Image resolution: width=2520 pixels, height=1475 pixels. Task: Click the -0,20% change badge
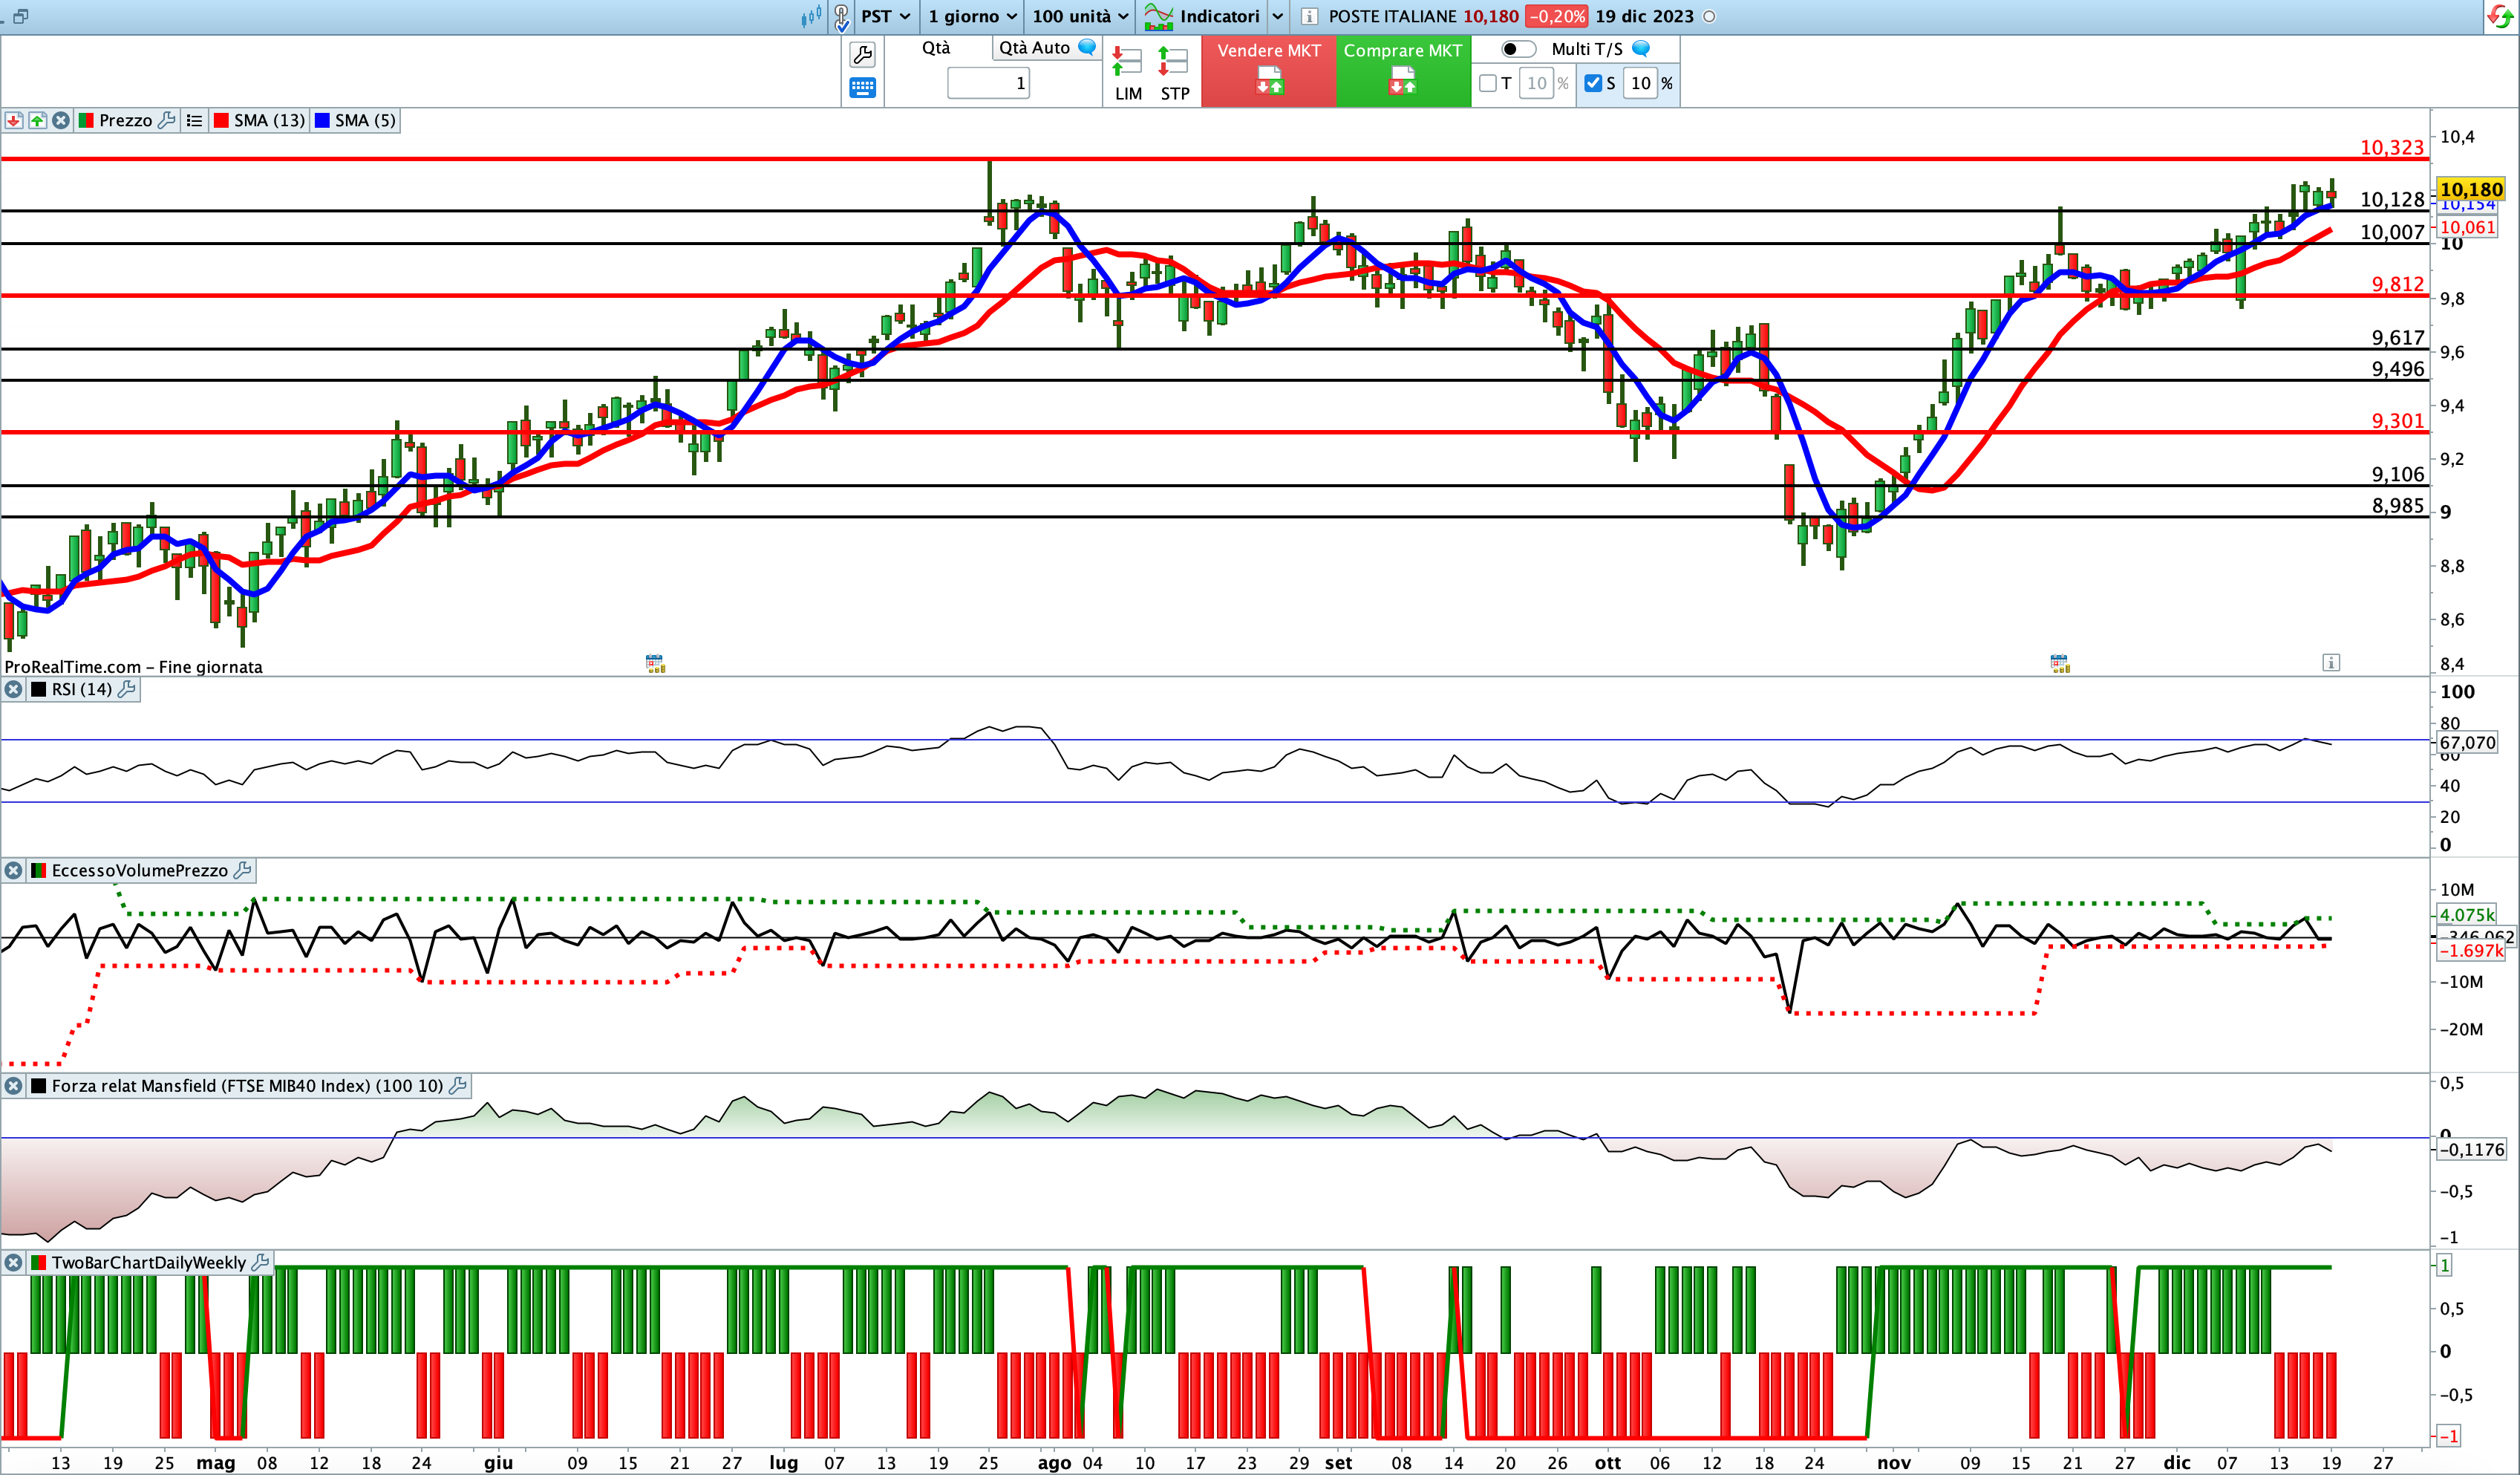(x=1557, y=16)
